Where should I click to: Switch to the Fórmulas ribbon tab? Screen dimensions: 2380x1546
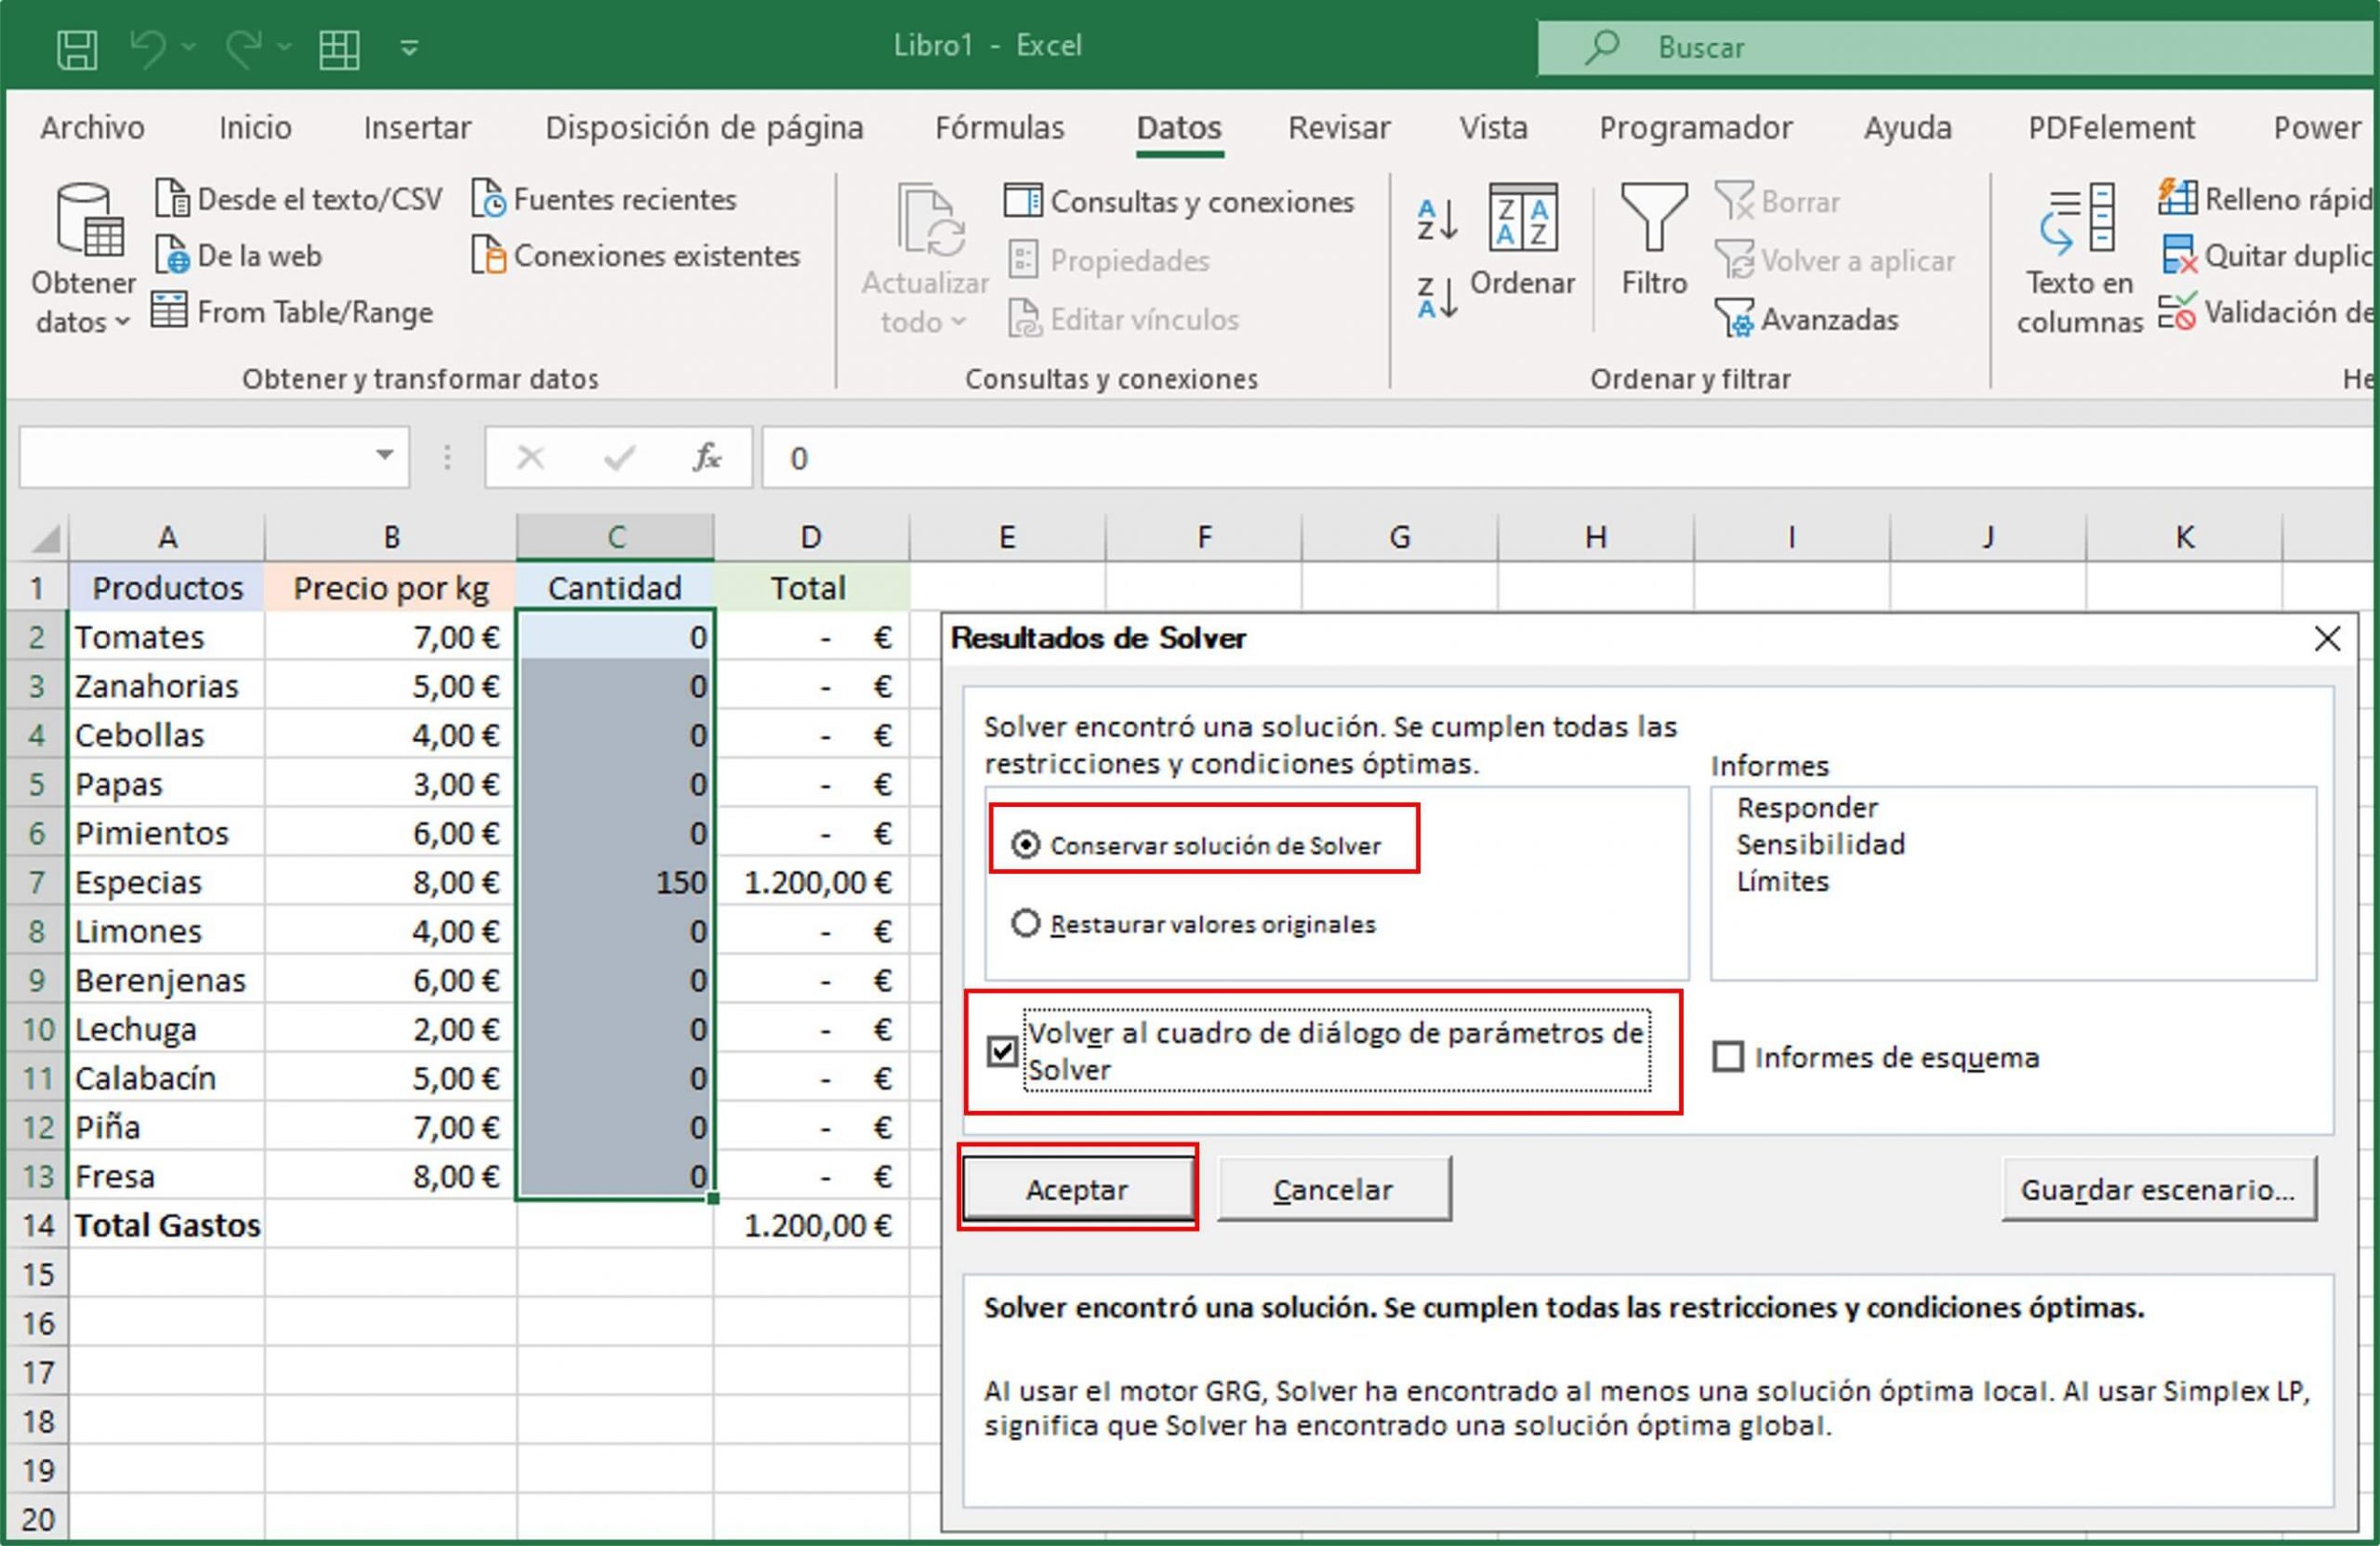(x=998, y=128)
